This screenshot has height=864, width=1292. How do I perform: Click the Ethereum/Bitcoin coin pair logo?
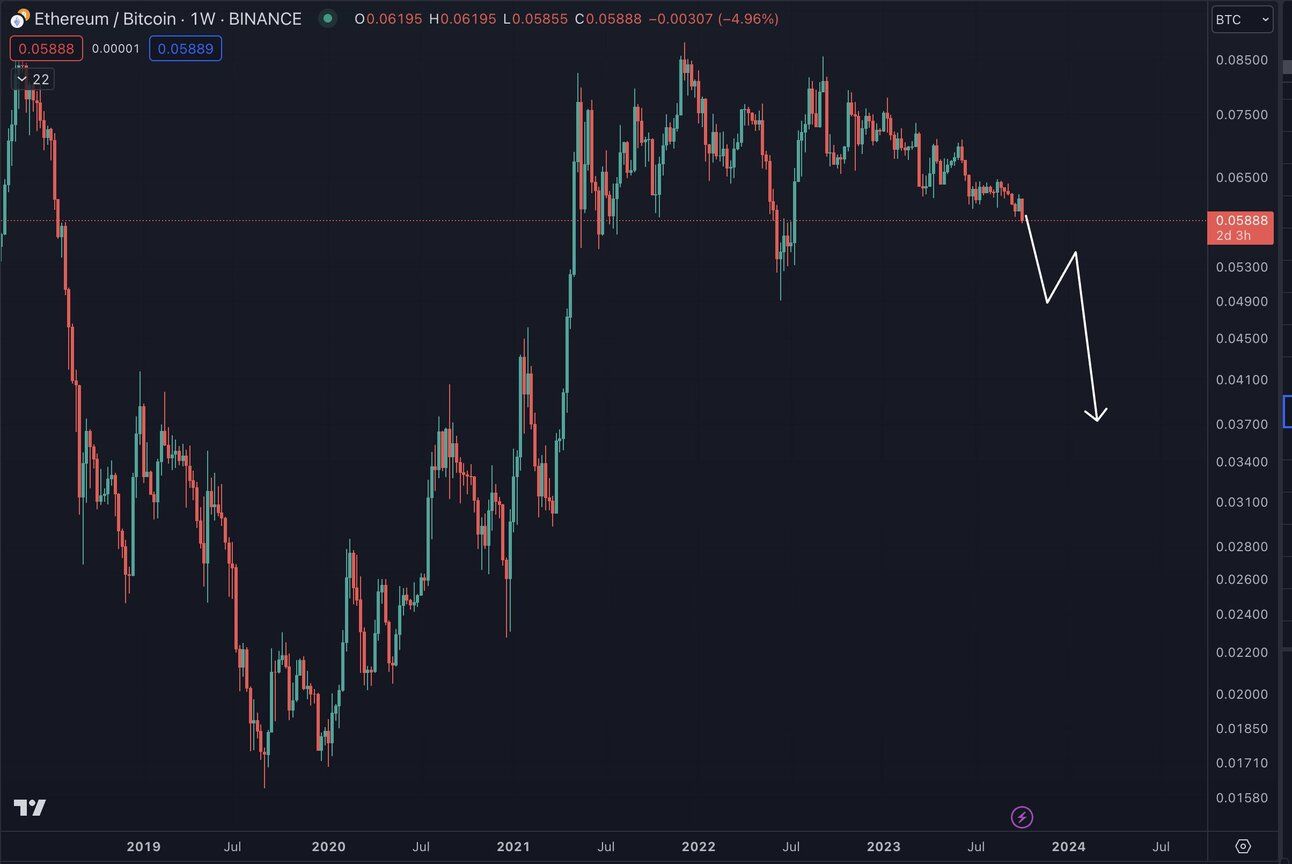point(20,19)
